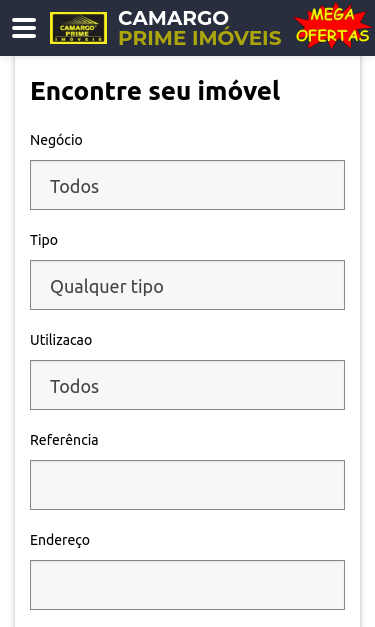Open the Tipo dropdown showing Qualquer tipo
The image size is (375, 627).
188,285
